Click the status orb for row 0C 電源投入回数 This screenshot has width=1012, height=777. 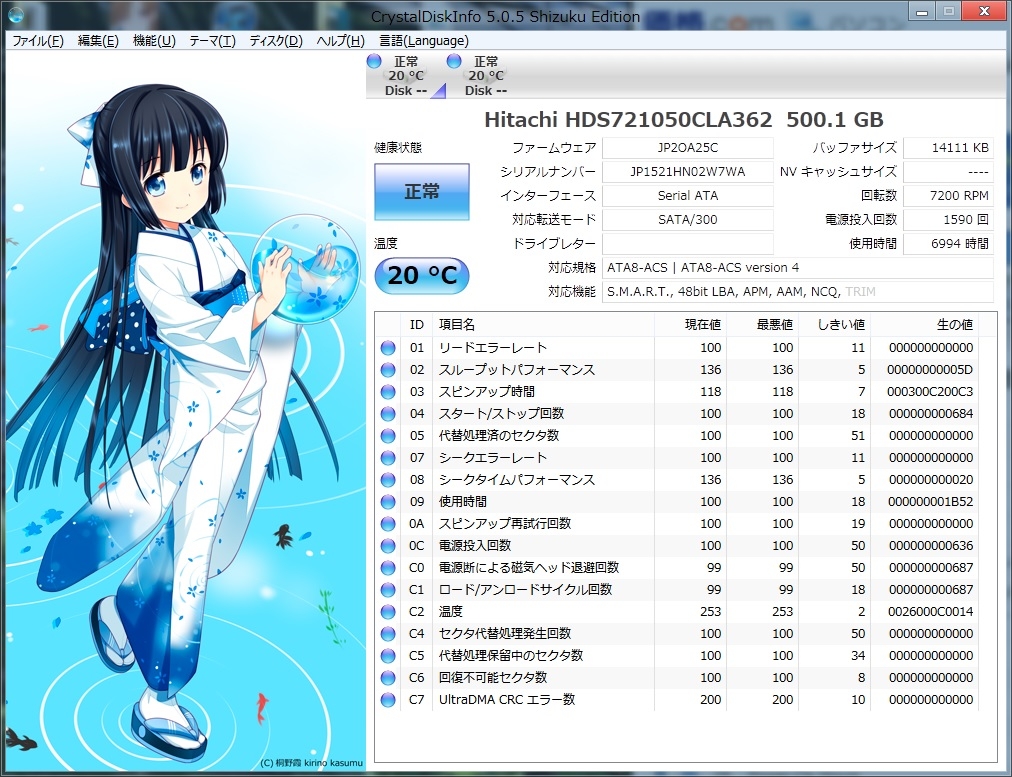click(388, 545)
